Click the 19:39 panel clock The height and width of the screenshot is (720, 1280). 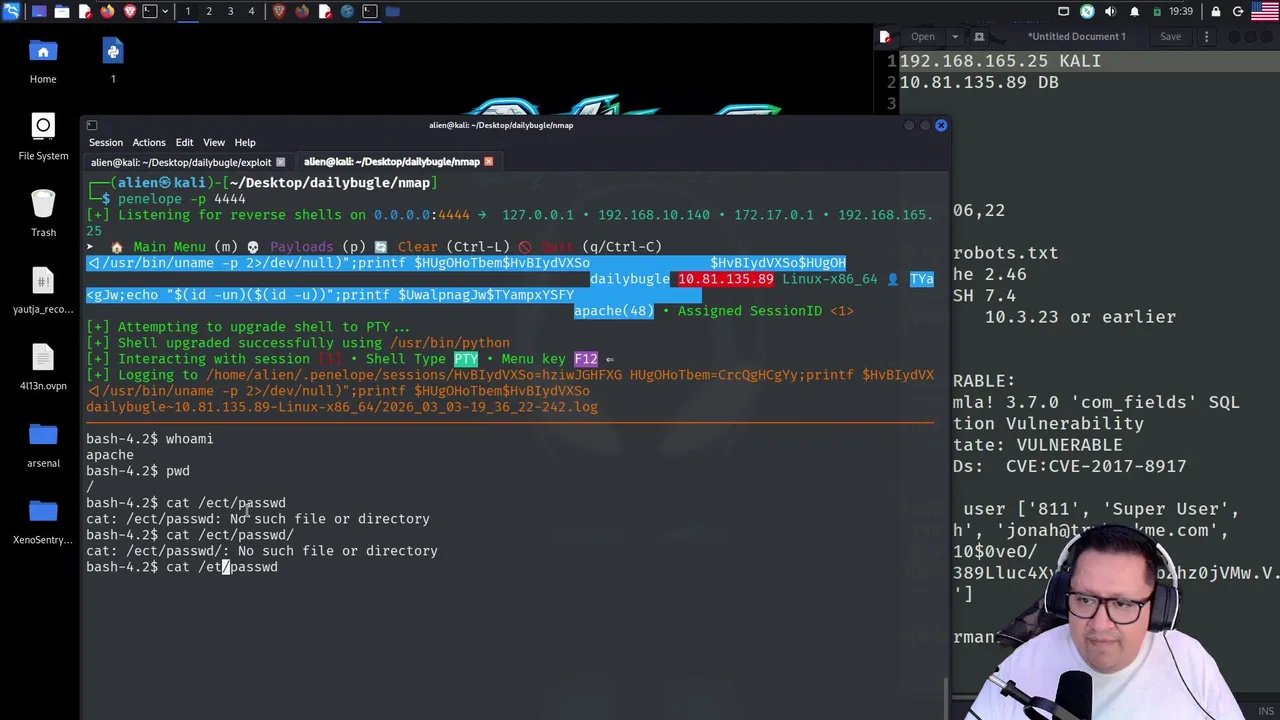tap(1181, 11)
